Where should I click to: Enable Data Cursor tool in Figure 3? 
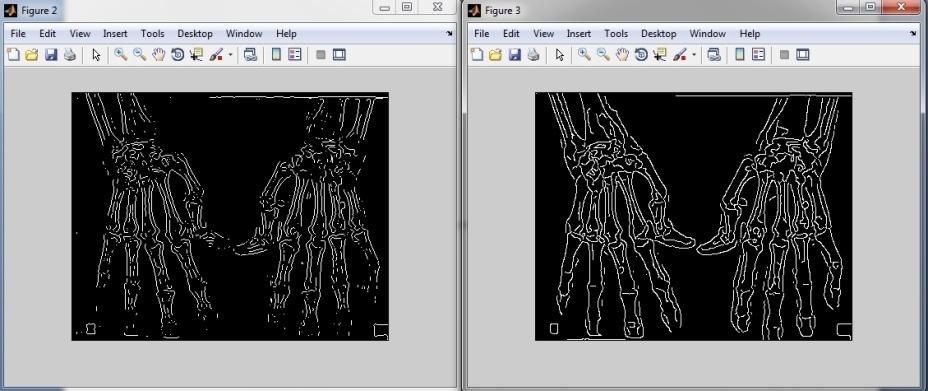point(659,55)
